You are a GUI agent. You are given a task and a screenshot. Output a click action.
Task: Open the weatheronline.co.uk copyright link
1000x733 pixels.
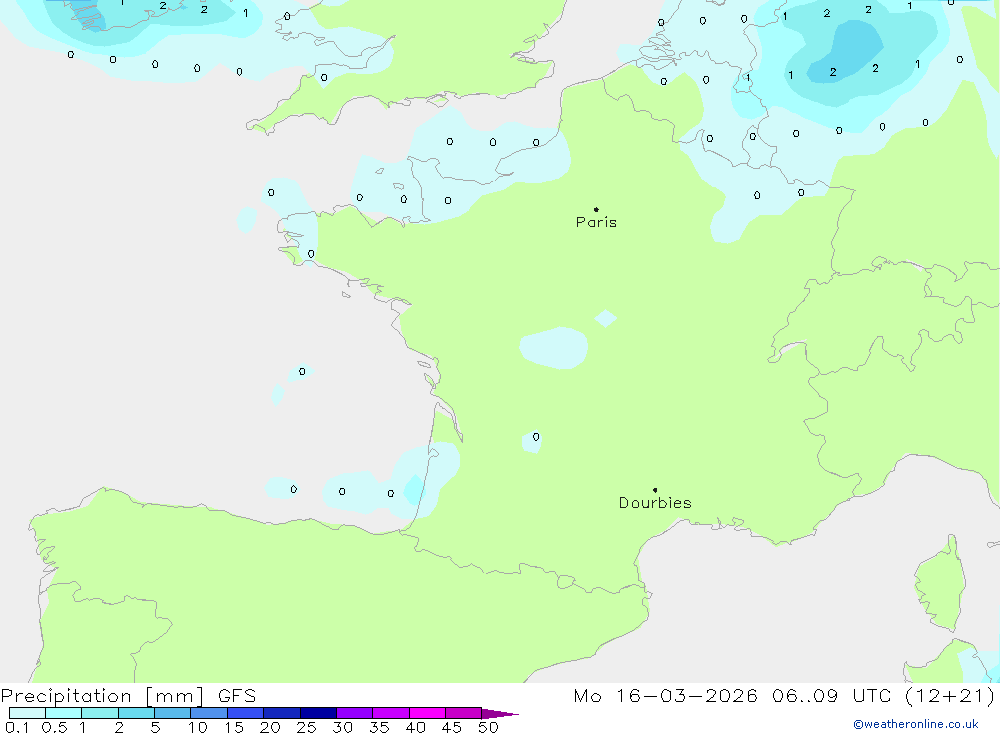(916, 724)
